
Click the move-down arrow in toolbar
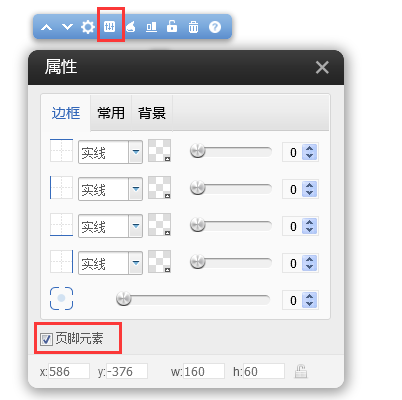[67, 27]
